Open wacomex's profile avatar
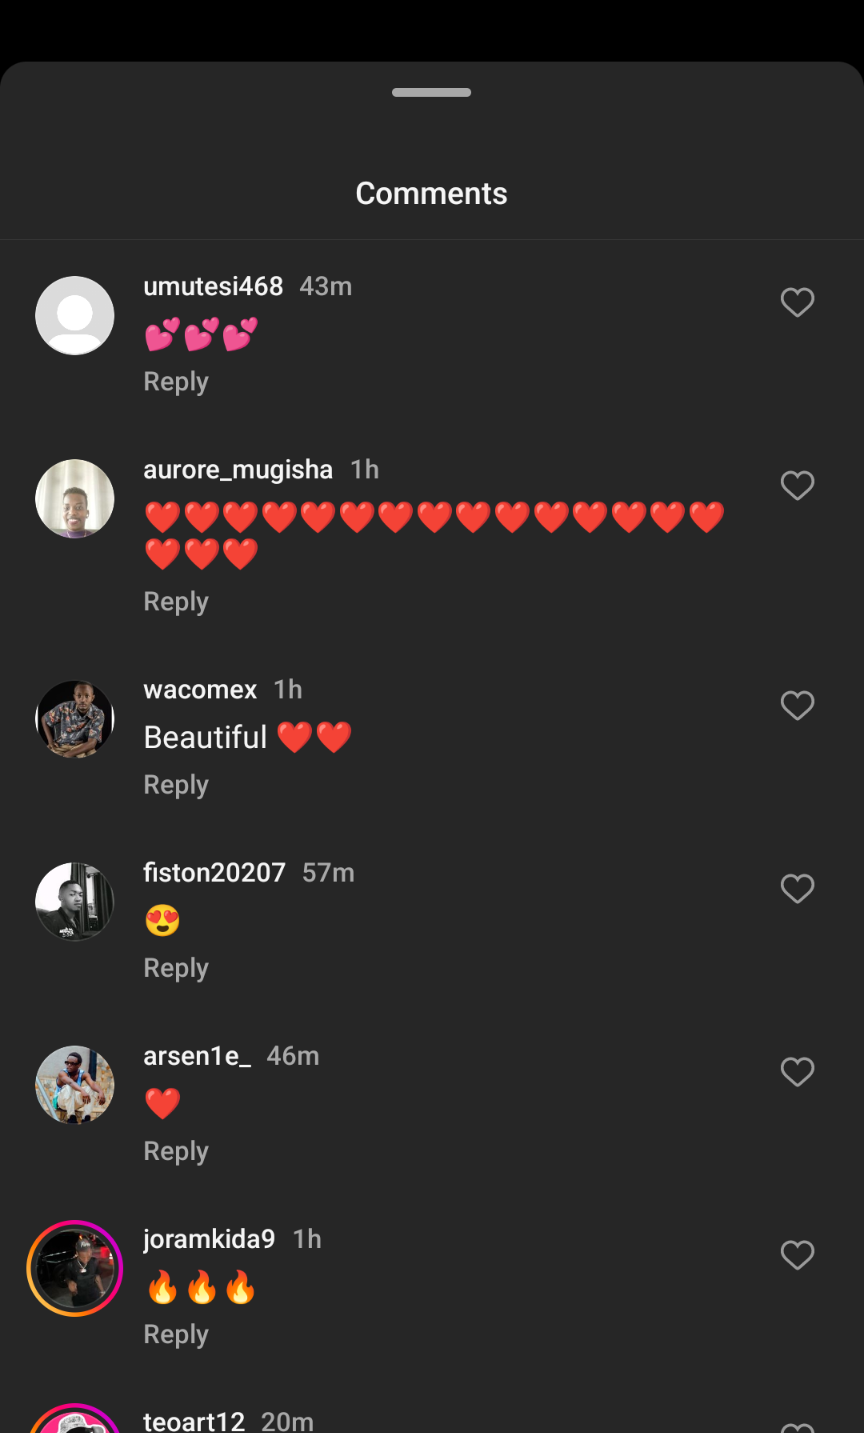This screenshot has height=1433, width=864. [75, 719]
